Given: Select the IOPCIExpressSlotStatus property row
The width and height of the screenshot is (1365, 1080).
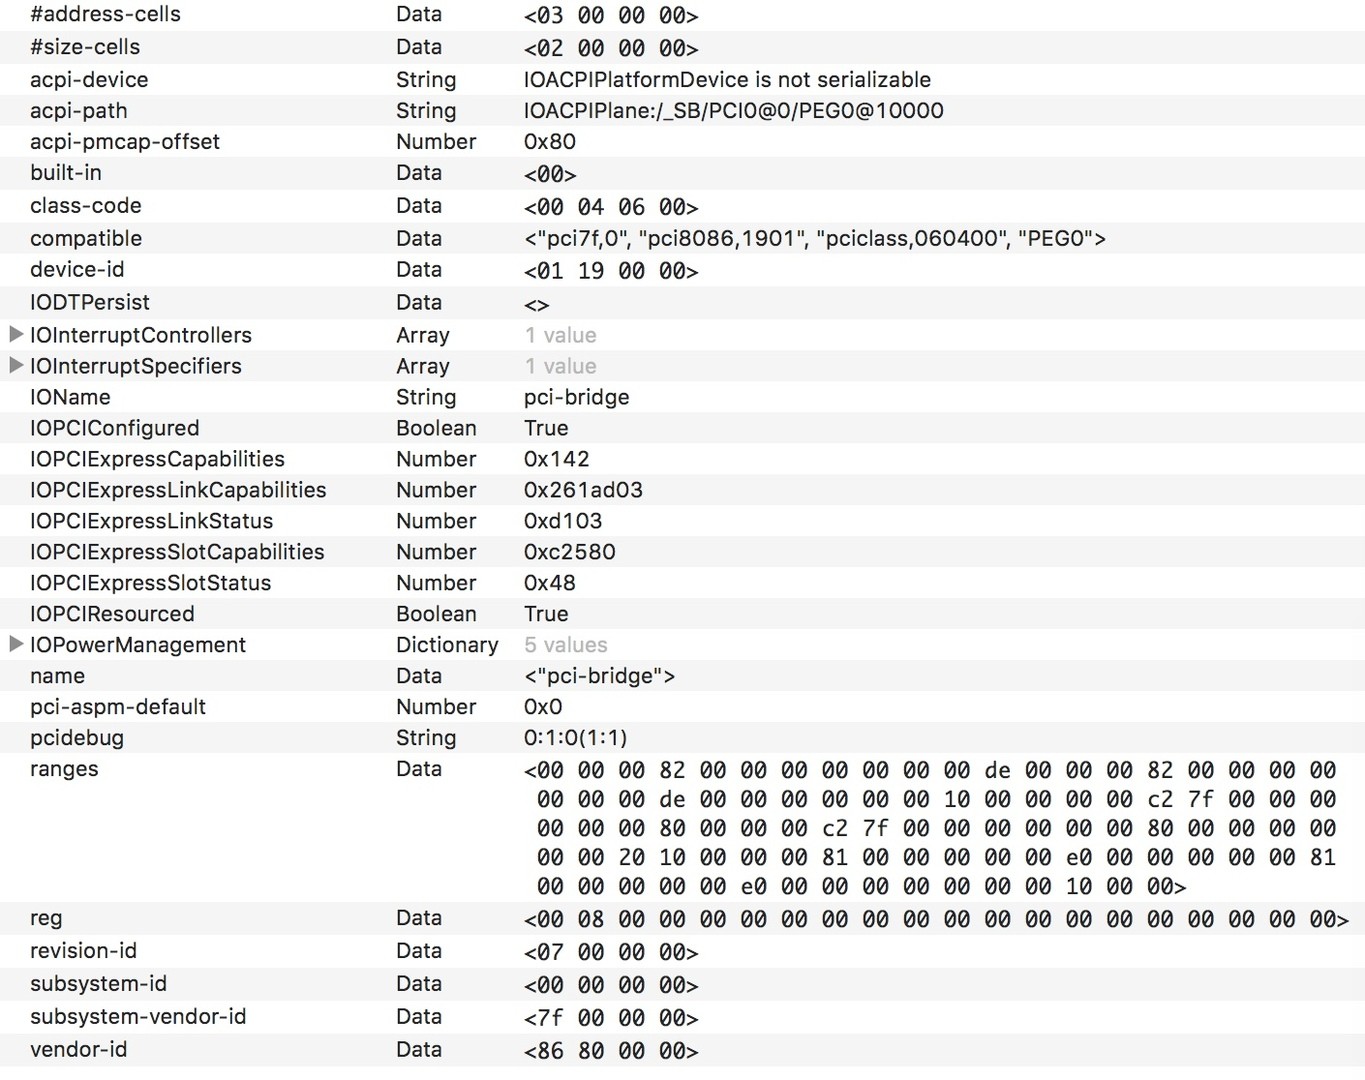Looking at the screenshot, I should coord(150,583).
